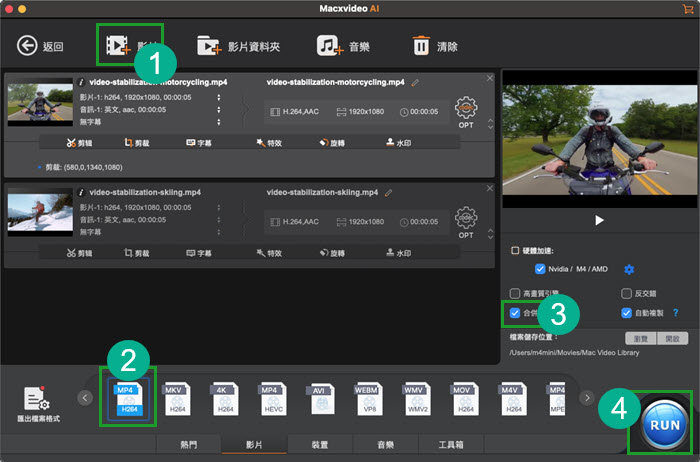Show info for video-stabilization-skiing.mp4
The height and width of the screenshot is (462, 700).
point(81,192)
